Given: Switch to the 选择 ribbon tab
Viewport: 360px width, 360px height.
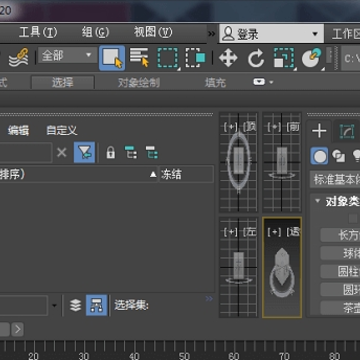Looking at the screenshot, I should 63,82.
